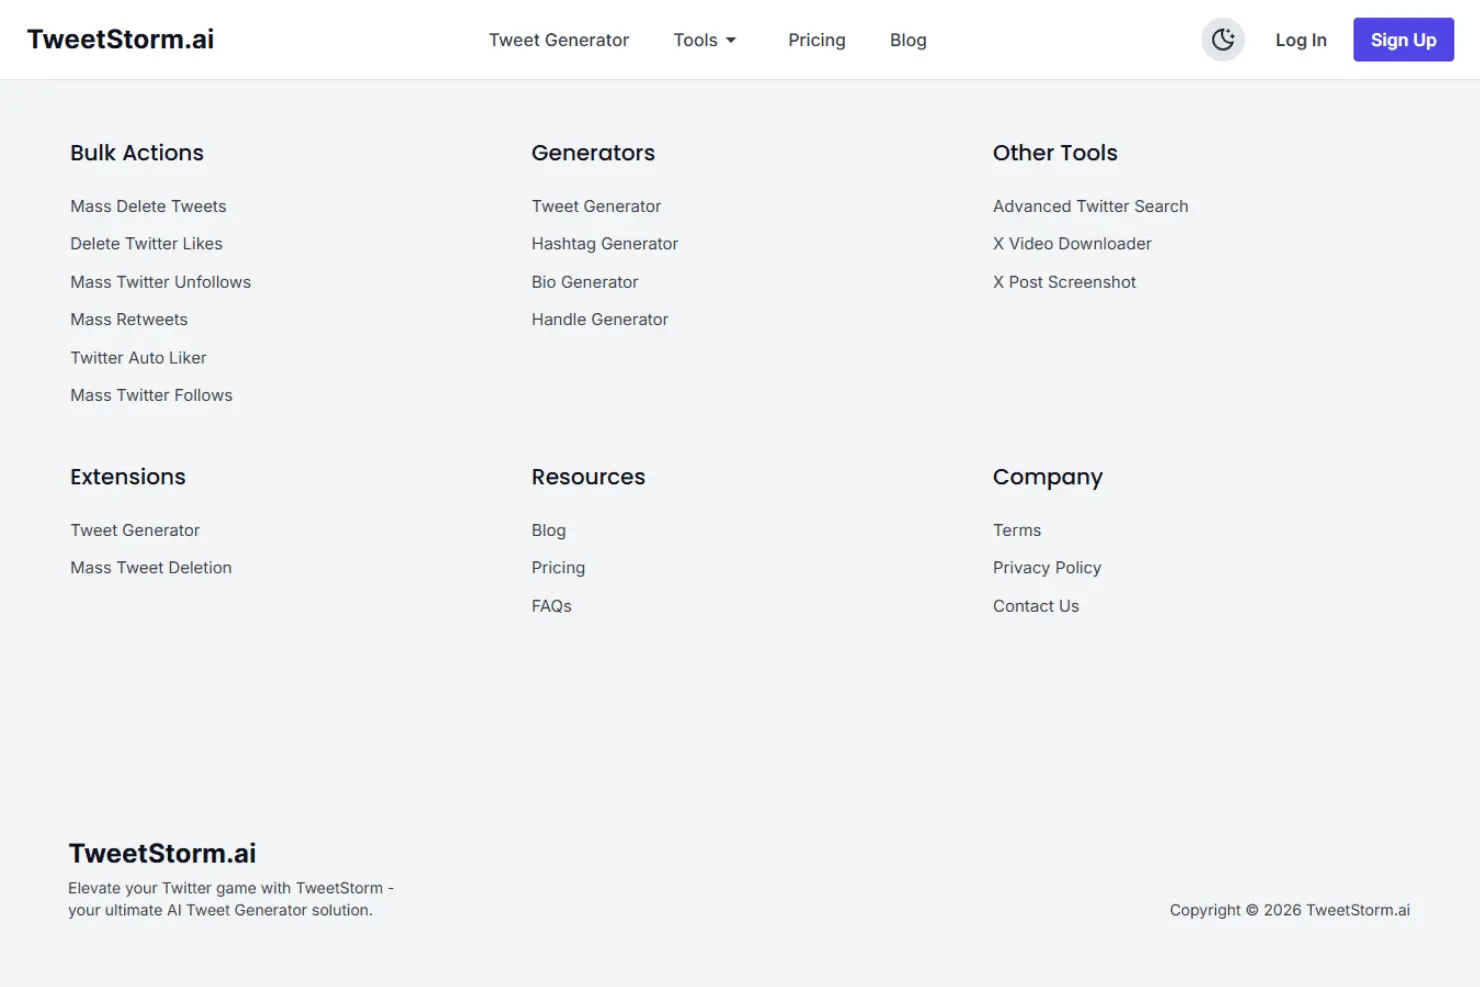1480x987 pixels.
Task: Open Bio Generator link
Action: coord(584,282)
